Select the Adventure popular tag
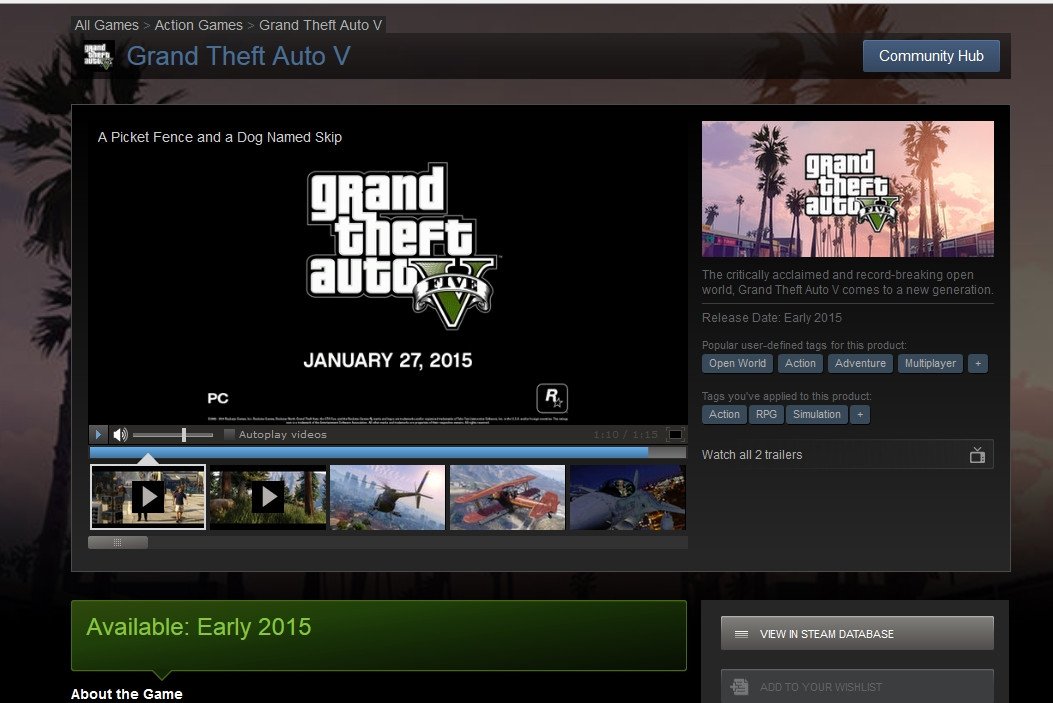This screenshot has width=1053, height=703. [860, 363]
